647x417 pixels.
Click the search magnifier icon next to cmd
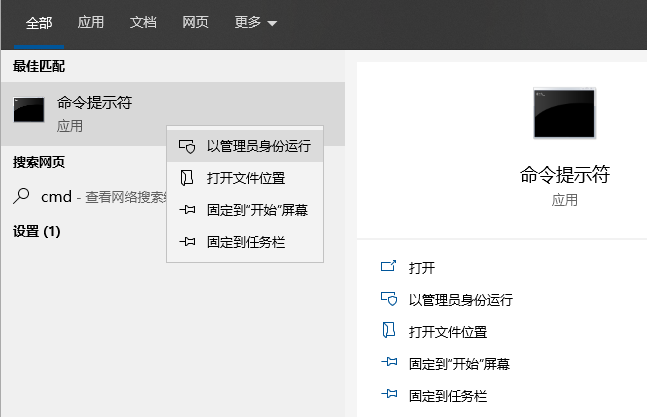(22, 197)
